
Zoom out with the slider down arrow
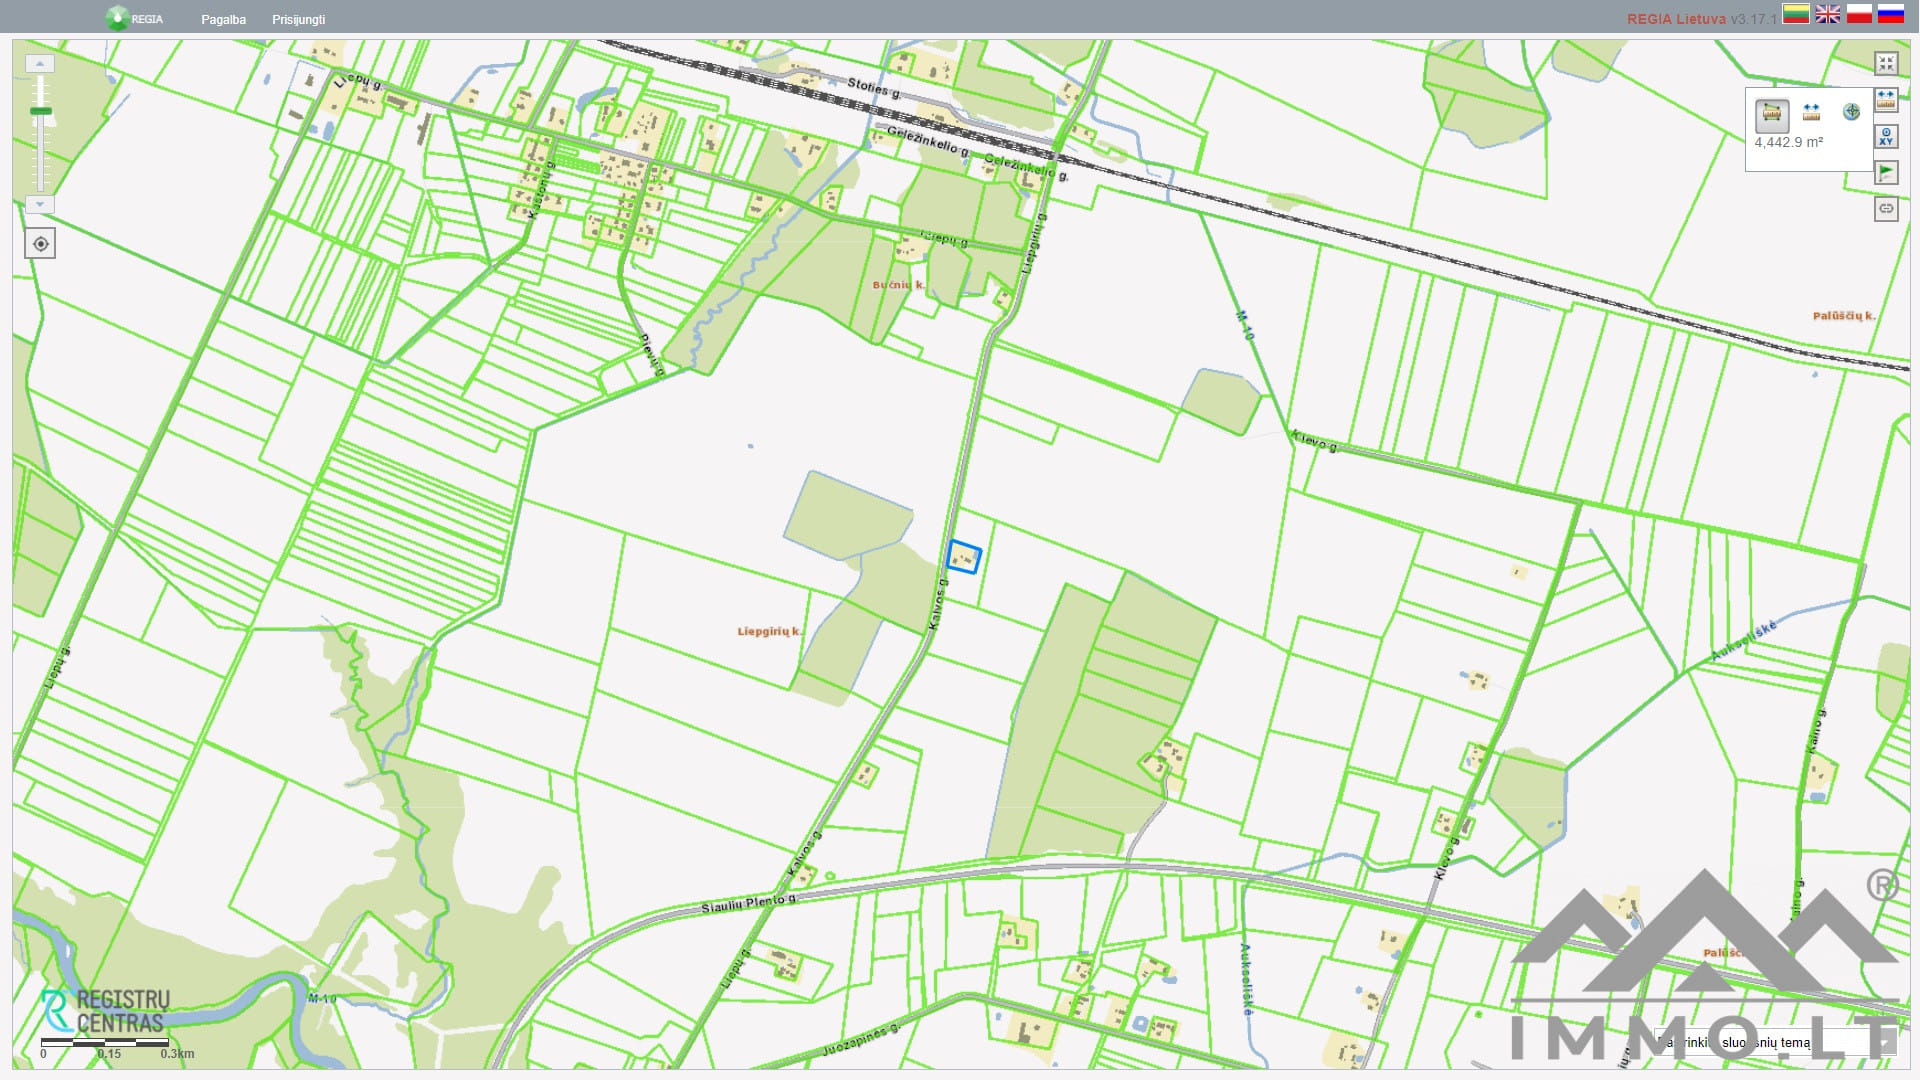tap(40, 204)
